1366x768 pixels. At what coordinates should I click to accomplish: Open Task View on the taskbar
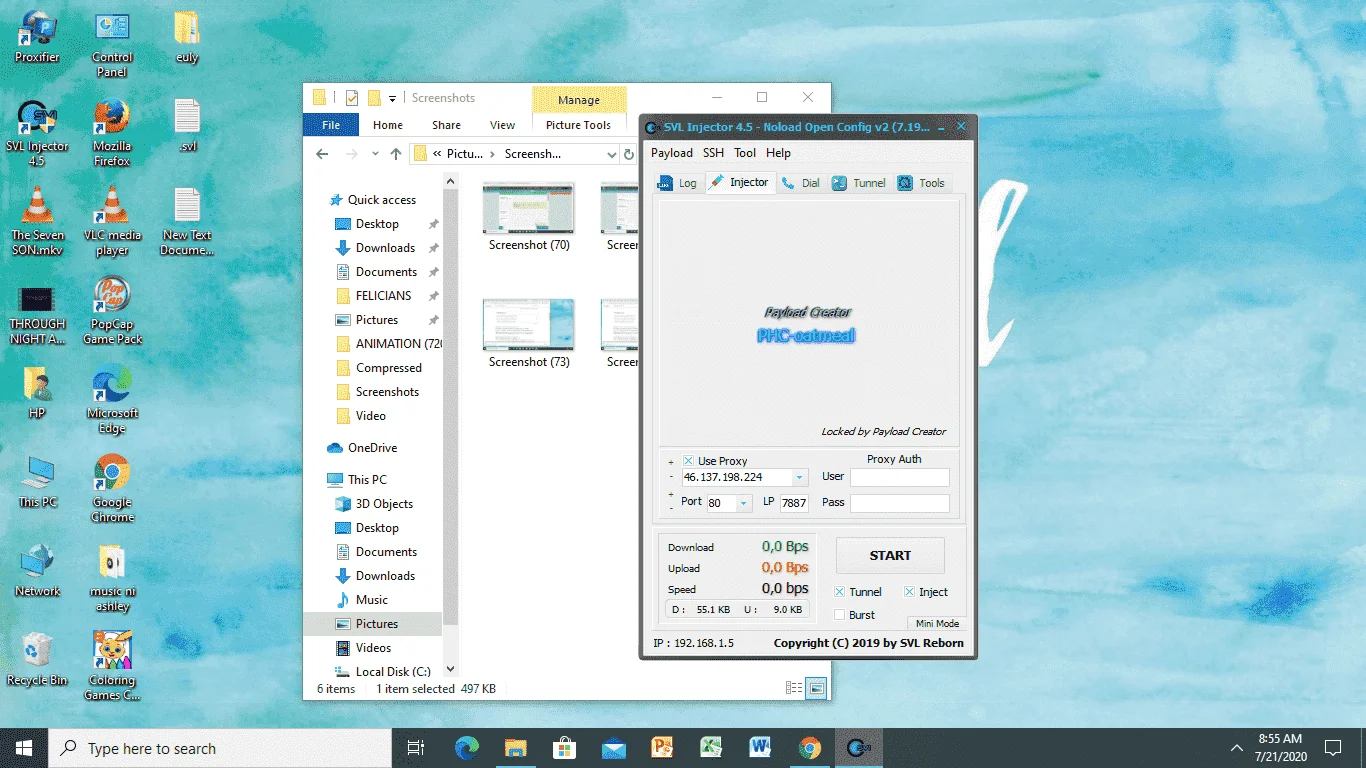416,748
